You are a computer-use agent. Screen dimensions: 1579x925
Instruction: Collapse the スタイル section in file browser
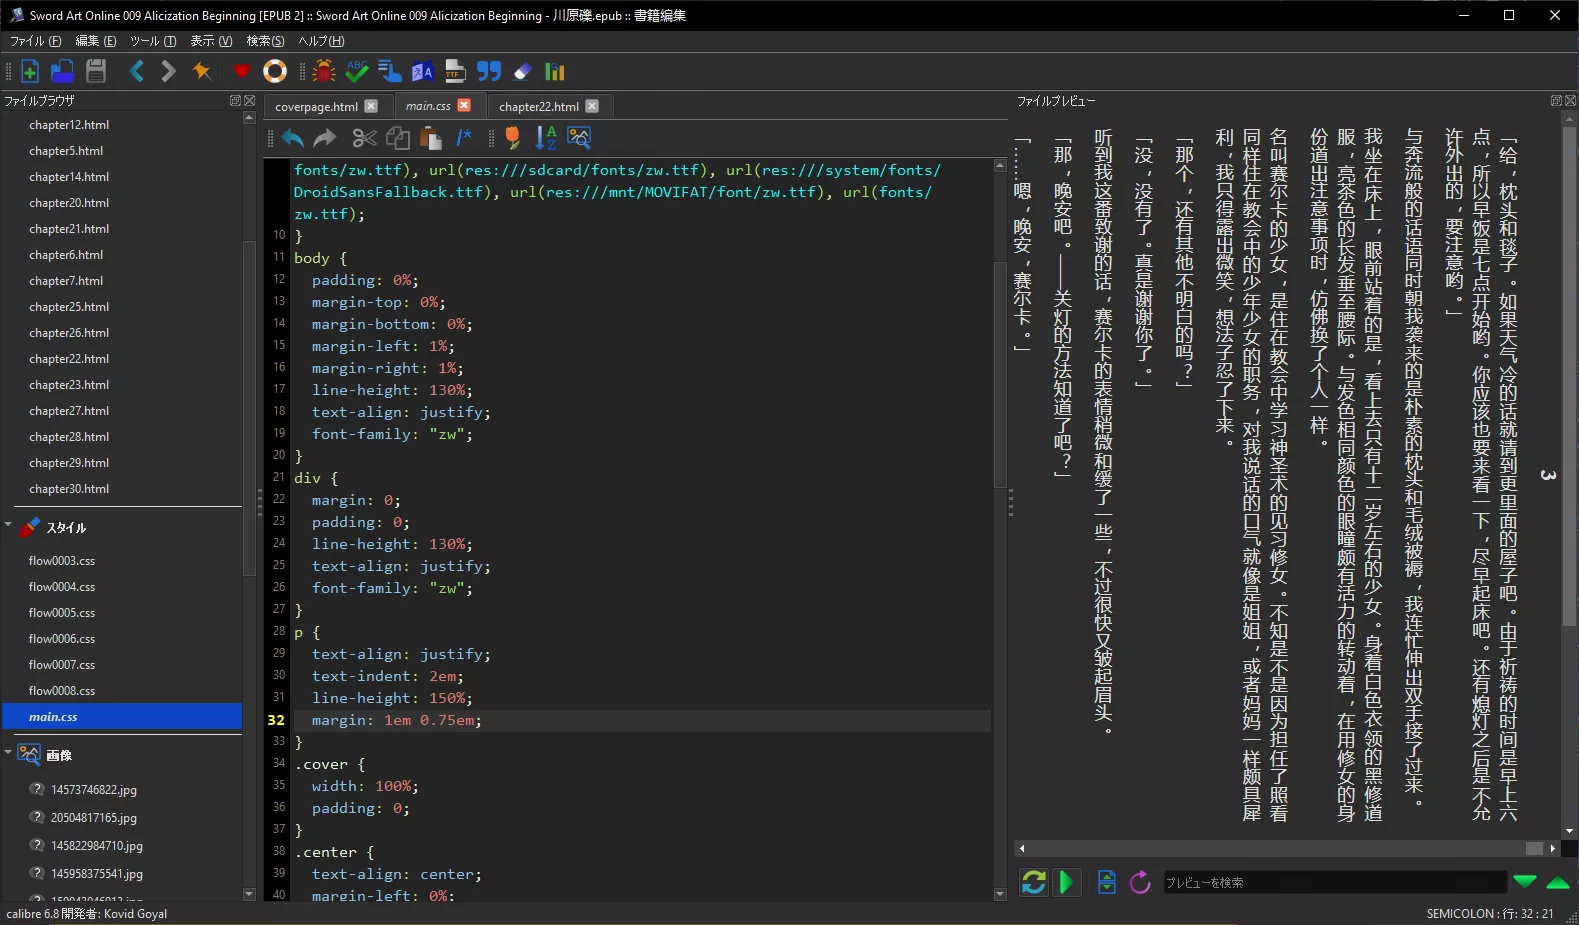tap(9, 525)
